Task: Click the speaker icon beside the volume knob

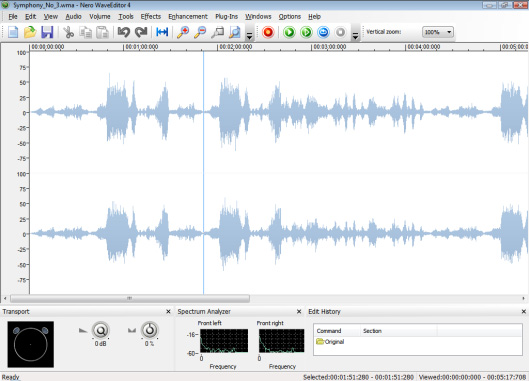Action: click(83, 330)
